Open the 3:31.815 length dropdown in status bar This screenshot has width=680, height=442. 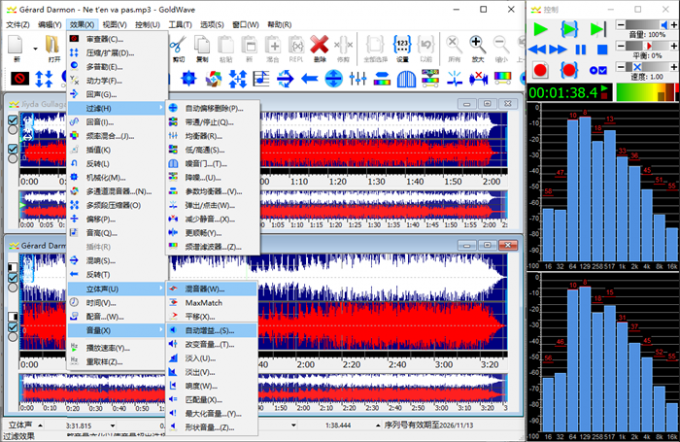coord(113,426)
